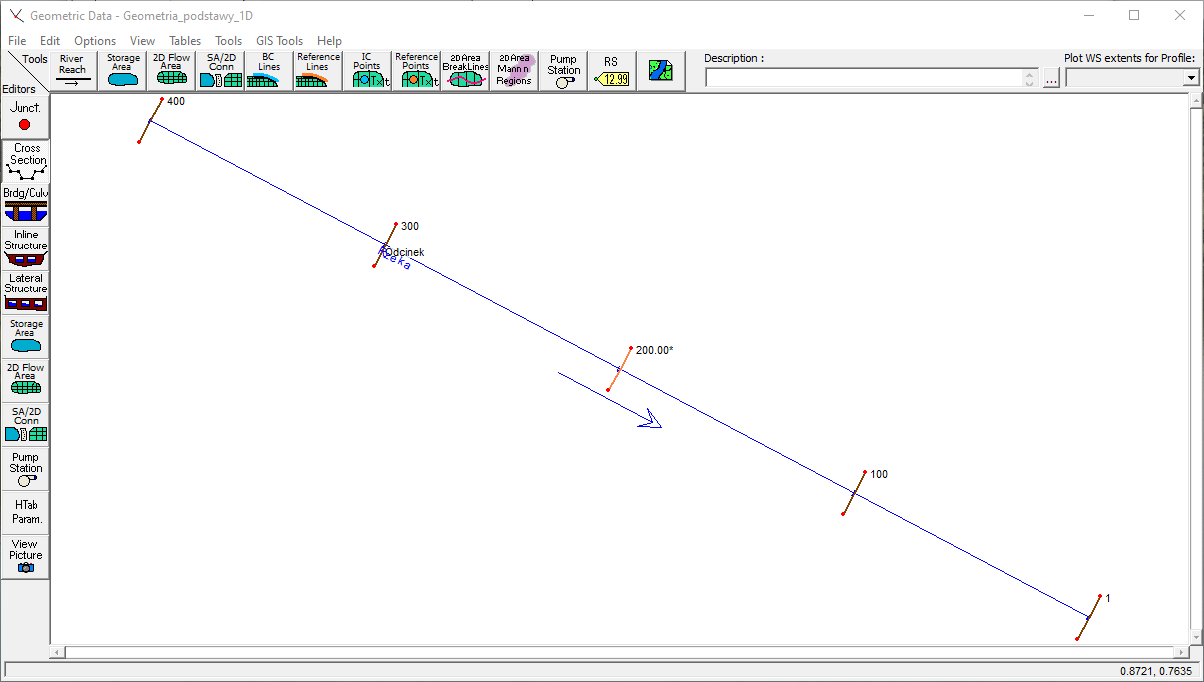Open the GIS Tools menu
Viewport: 1204px width, 682px height.
[x=279, y=41]
